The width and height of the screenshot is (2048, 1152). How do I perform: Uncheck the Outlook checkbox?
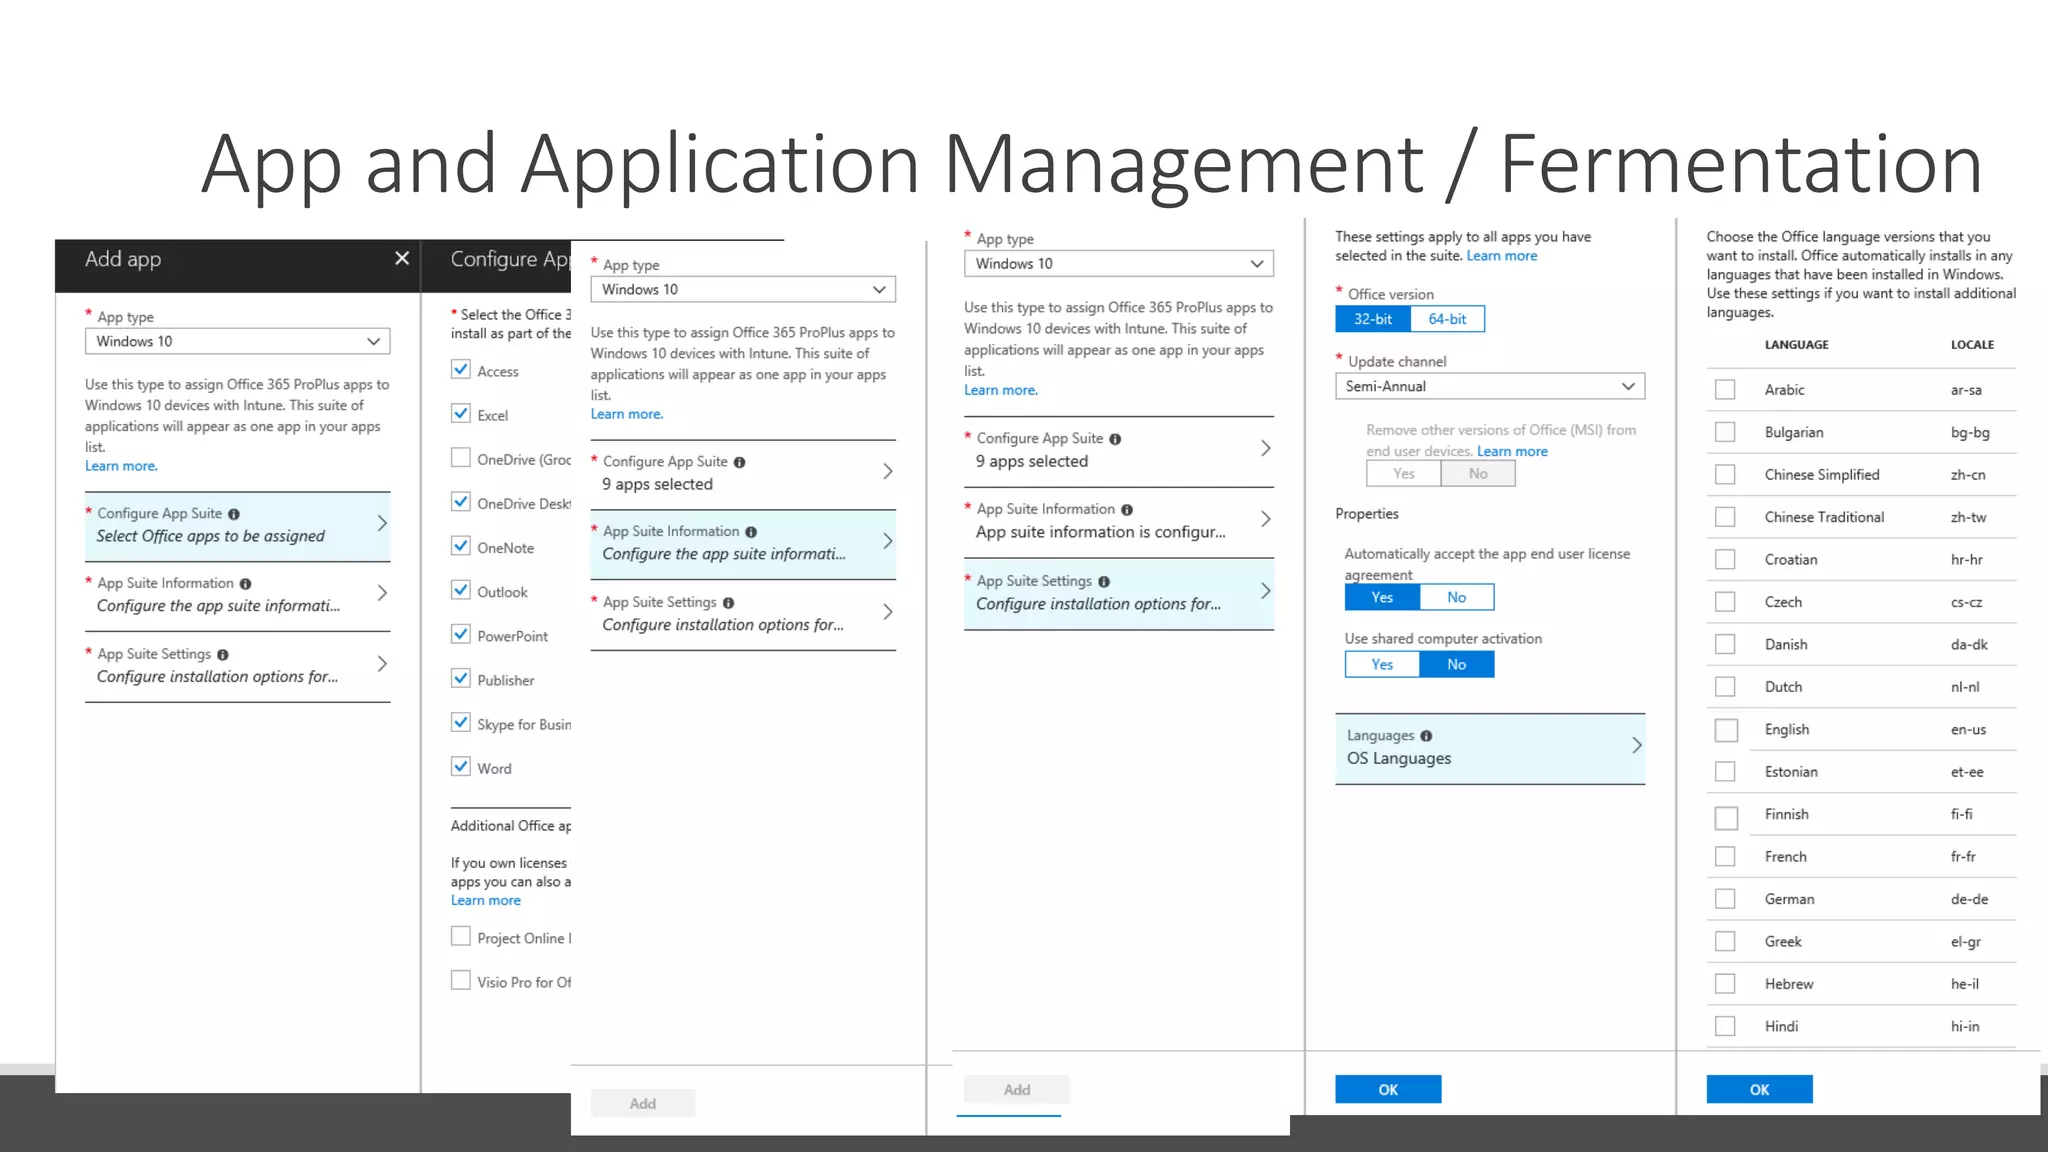[461, 590]
